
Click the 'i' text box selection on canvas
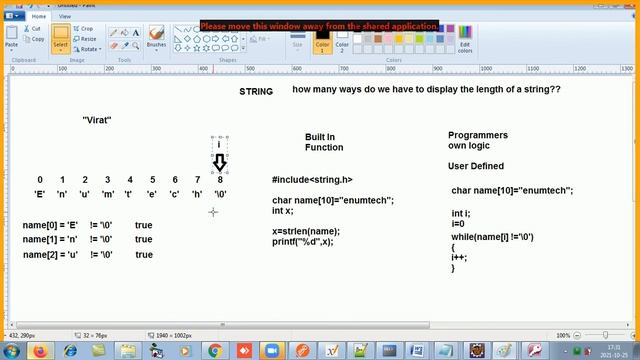(x=220, y=155)
